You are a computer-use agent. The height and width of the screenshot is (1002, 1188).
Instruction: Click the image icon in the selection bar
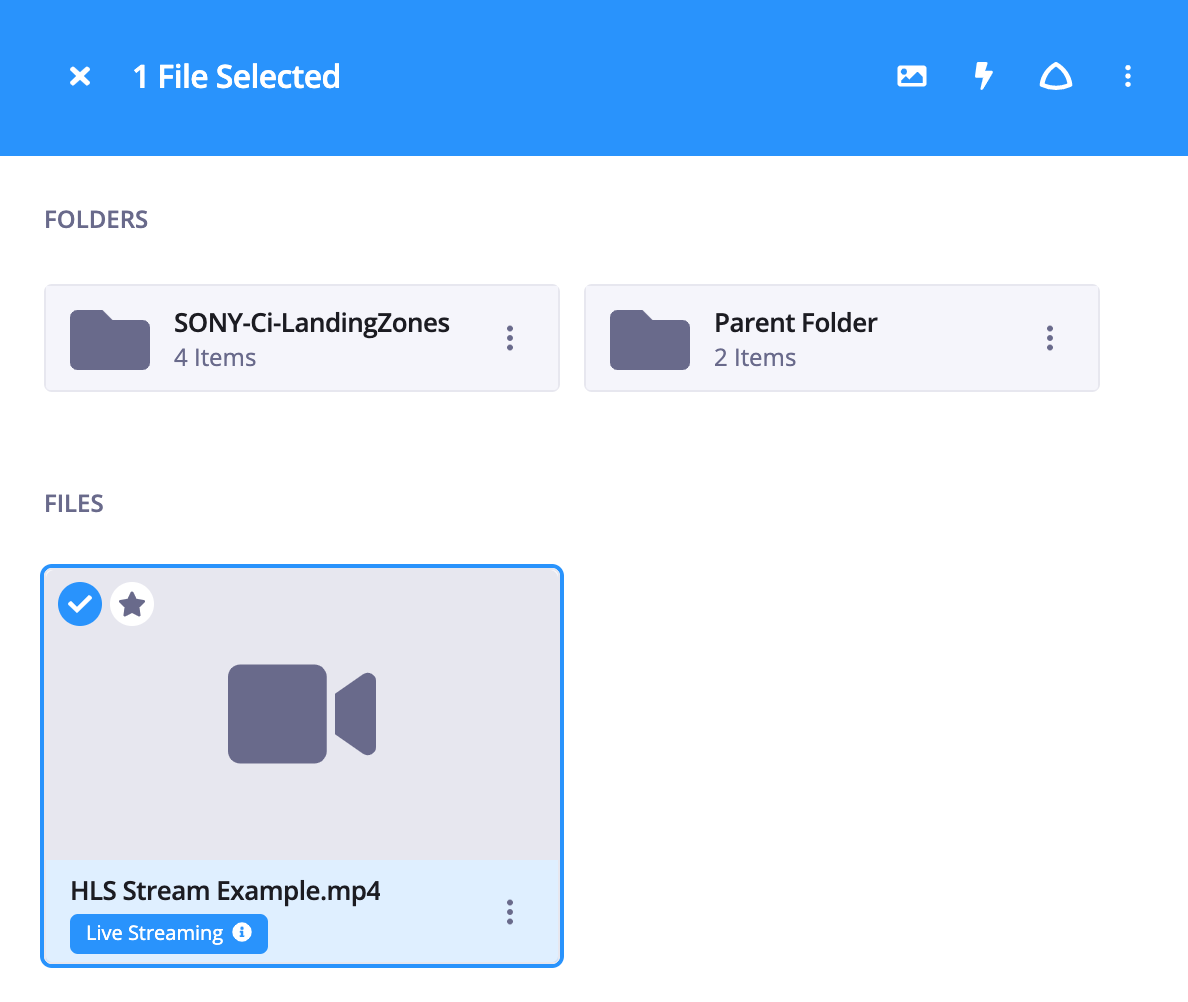(911, 76)
